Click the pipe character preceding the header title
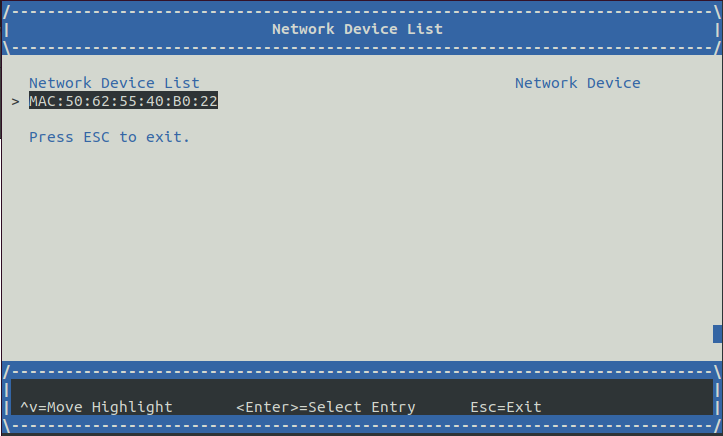Screen dimensions: 723x436 (6, 30)
